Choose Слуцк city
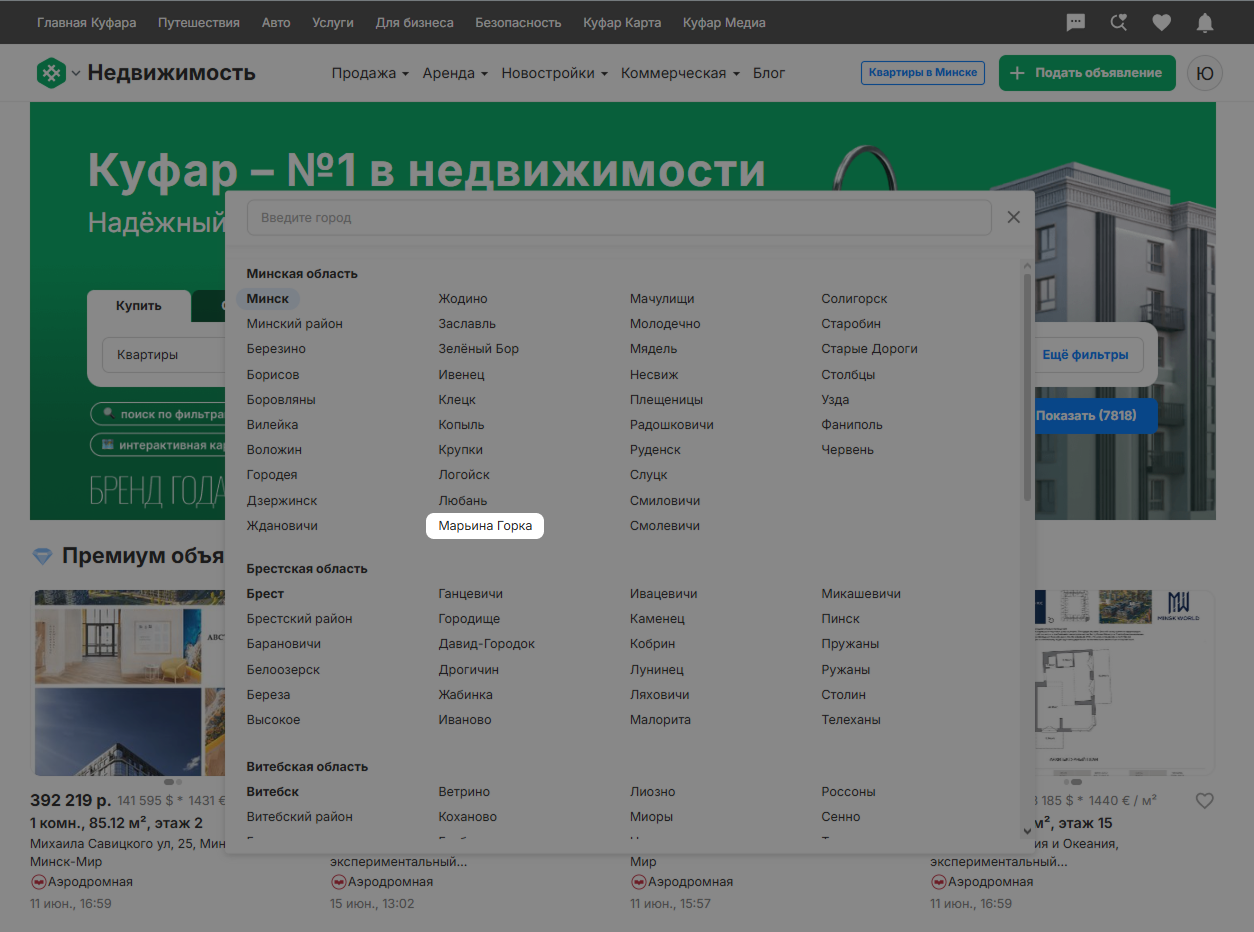 pyautogui.click(x=648, y=475)
